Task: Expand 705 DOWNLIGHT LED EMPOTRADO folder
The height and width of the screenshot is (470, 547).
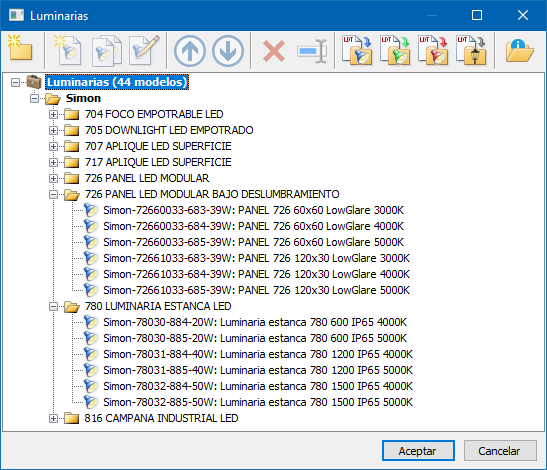Action: pyautogui.click(x=53, y=130)
